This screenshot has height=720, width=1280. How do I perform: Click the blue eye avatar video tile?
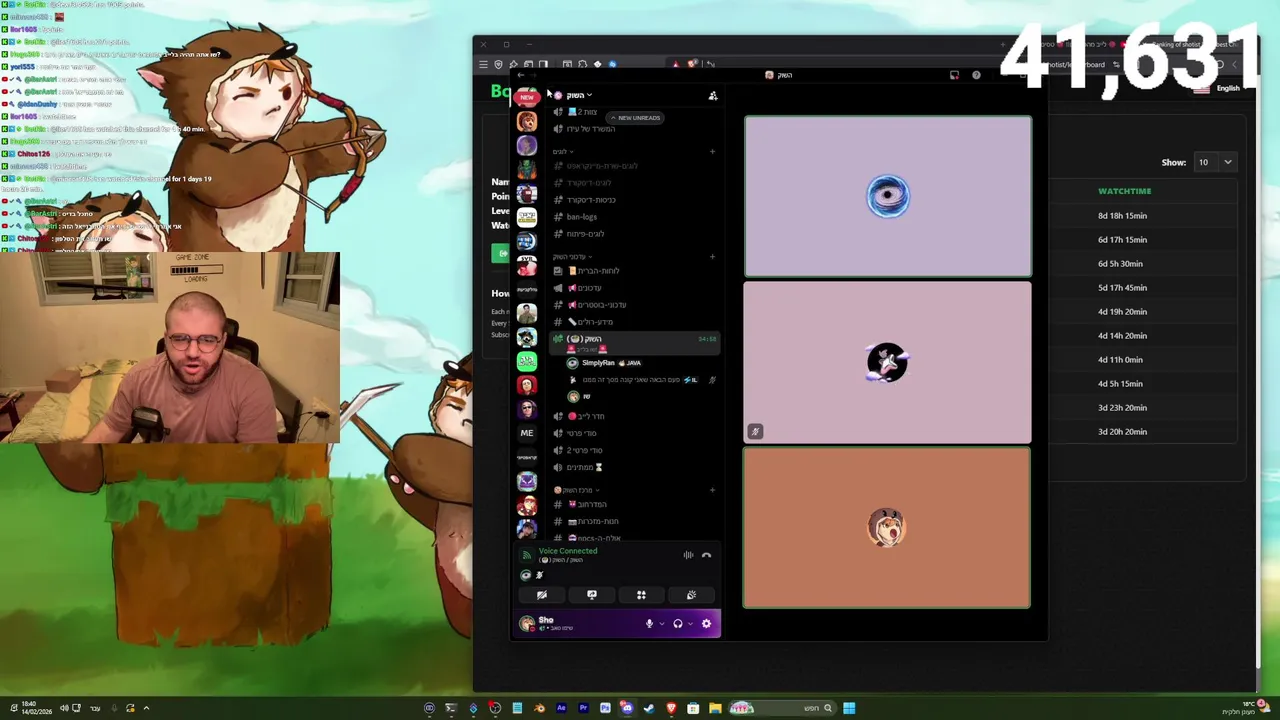click(x=888, y=196)
